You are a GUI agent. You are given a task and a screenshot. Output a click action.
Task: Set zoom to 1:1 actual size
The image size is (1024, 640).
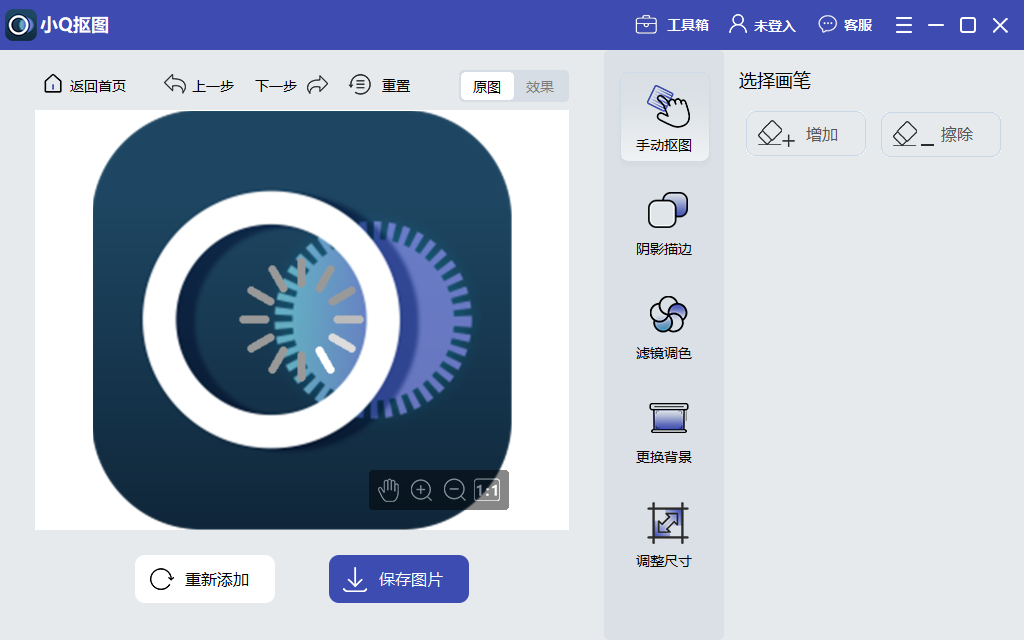(487, 490)
